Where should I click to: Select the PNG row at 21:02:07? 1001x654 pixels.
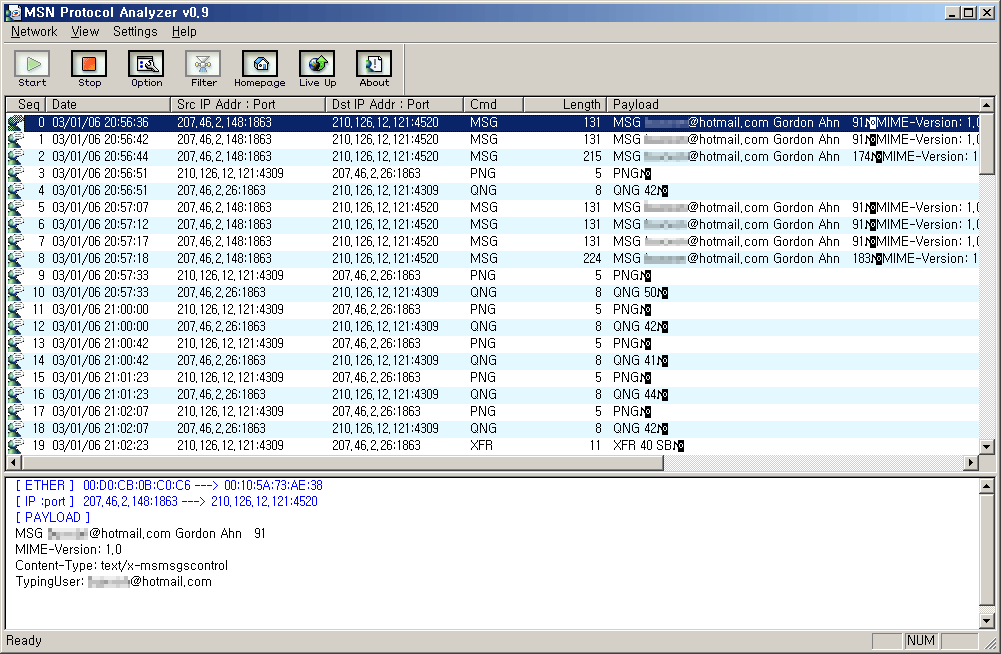coord(493,411)
